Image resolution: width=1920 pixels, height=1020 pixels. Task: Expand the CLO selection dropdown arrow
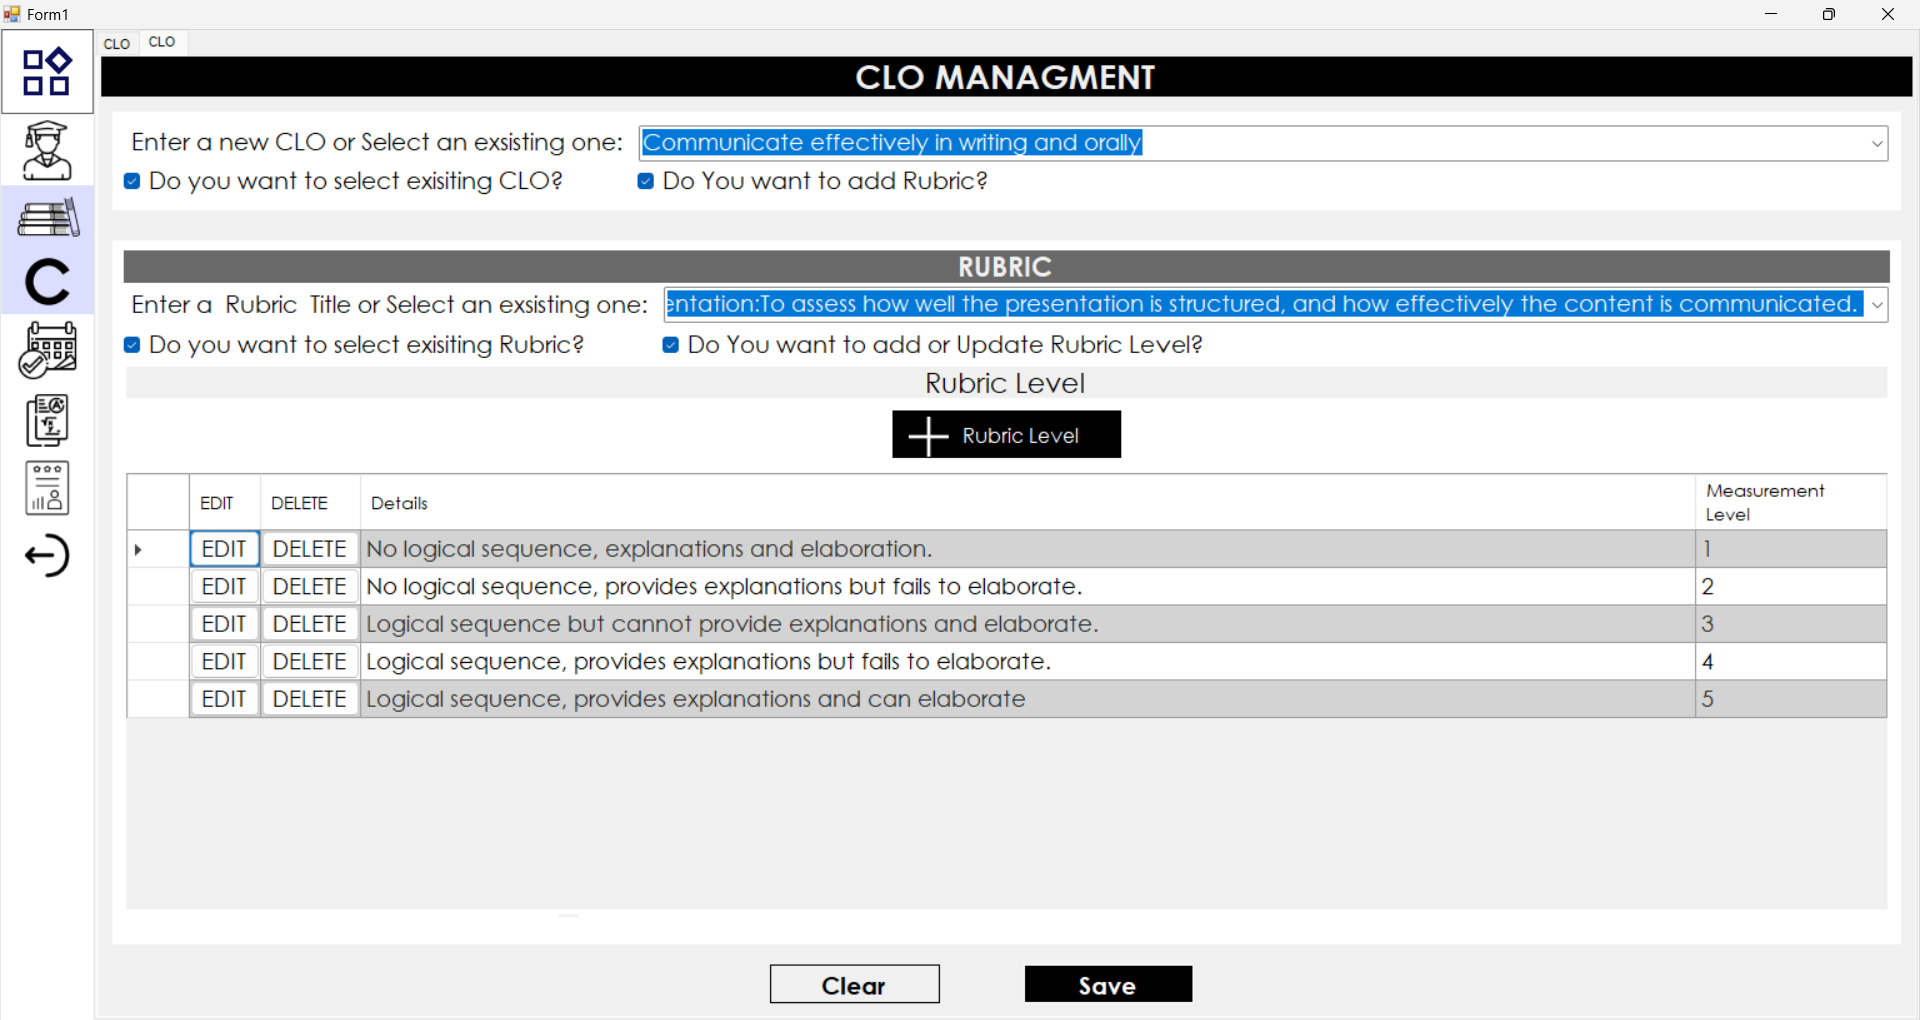coord(1876,144)
